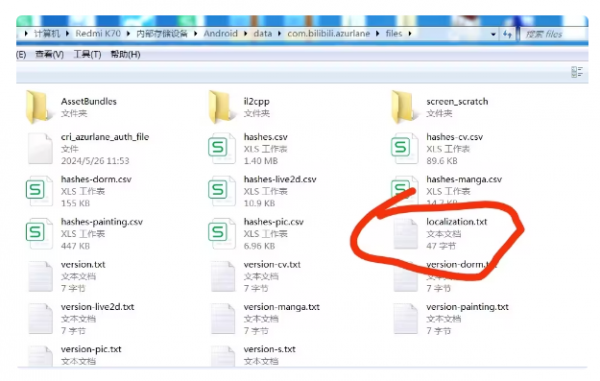Viewport: 600px width, 381px height.
Task: Select the cri_azurlane_auth_file file icon
Action: coord(40,148)
